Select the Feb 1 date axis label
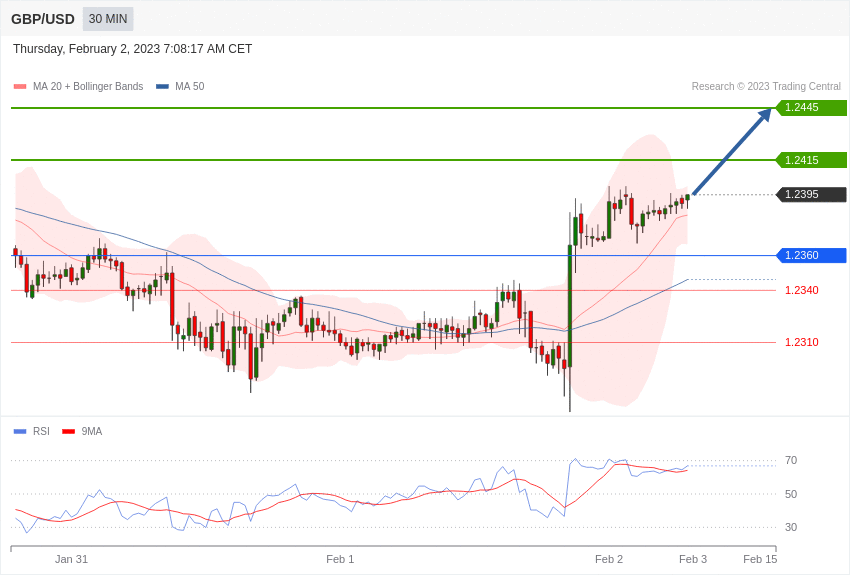This screenshot has width=850, height=576. [x=340, y=559]
